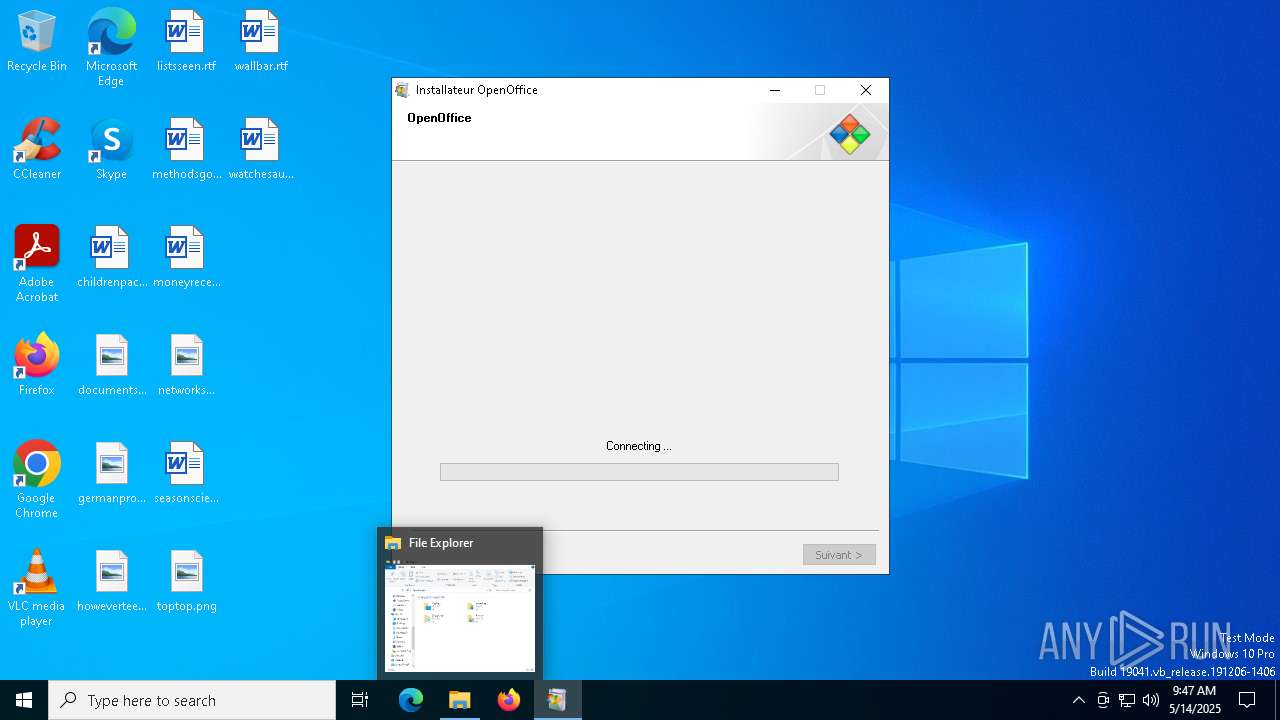This screenshot has height=720, width=1280.
Task: Click the Connecting progress bar
Action: [639, 472]
